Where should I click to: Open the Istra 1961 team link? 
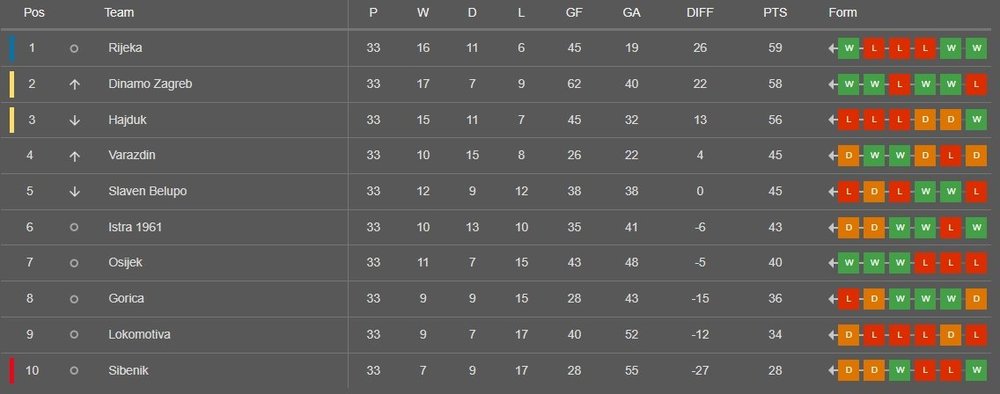point(135,227)
